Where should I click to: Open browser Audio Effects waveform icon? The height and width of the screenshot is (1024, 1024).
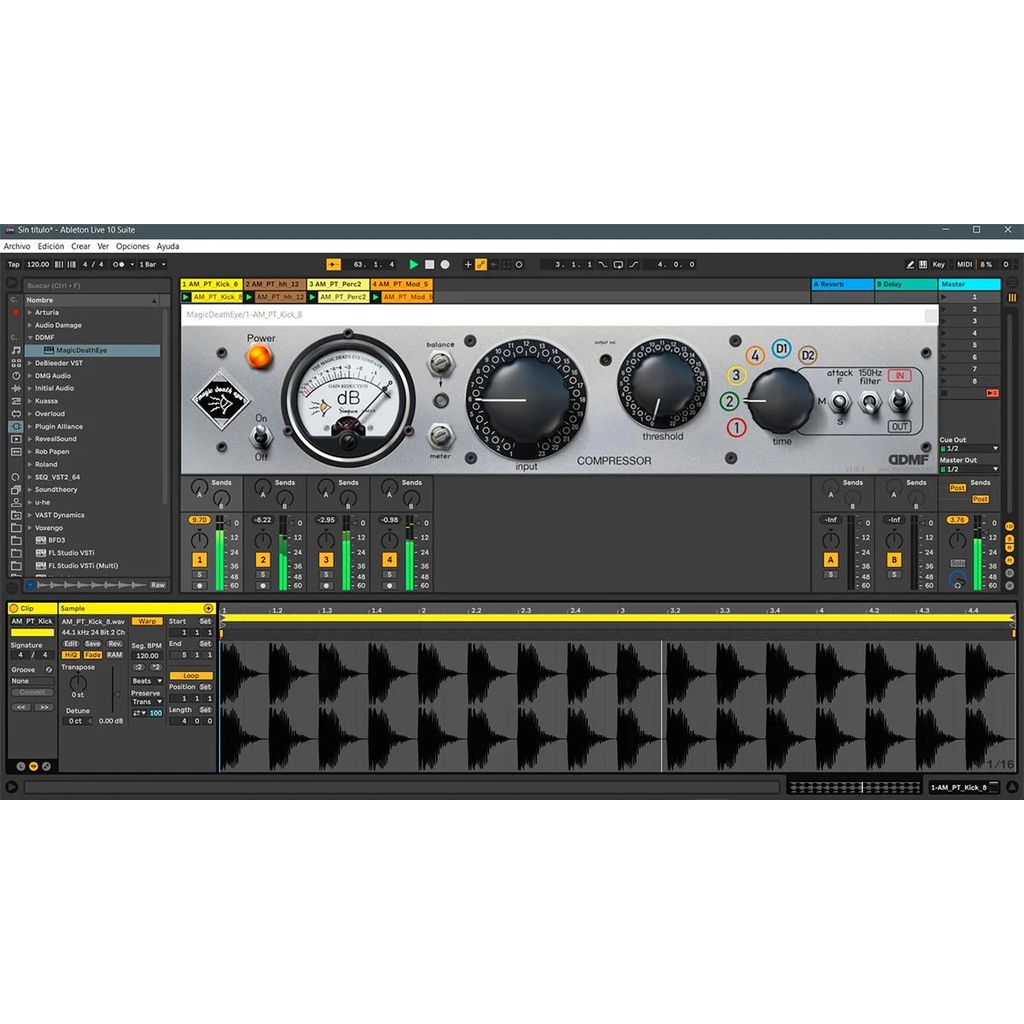pos(16,388)
